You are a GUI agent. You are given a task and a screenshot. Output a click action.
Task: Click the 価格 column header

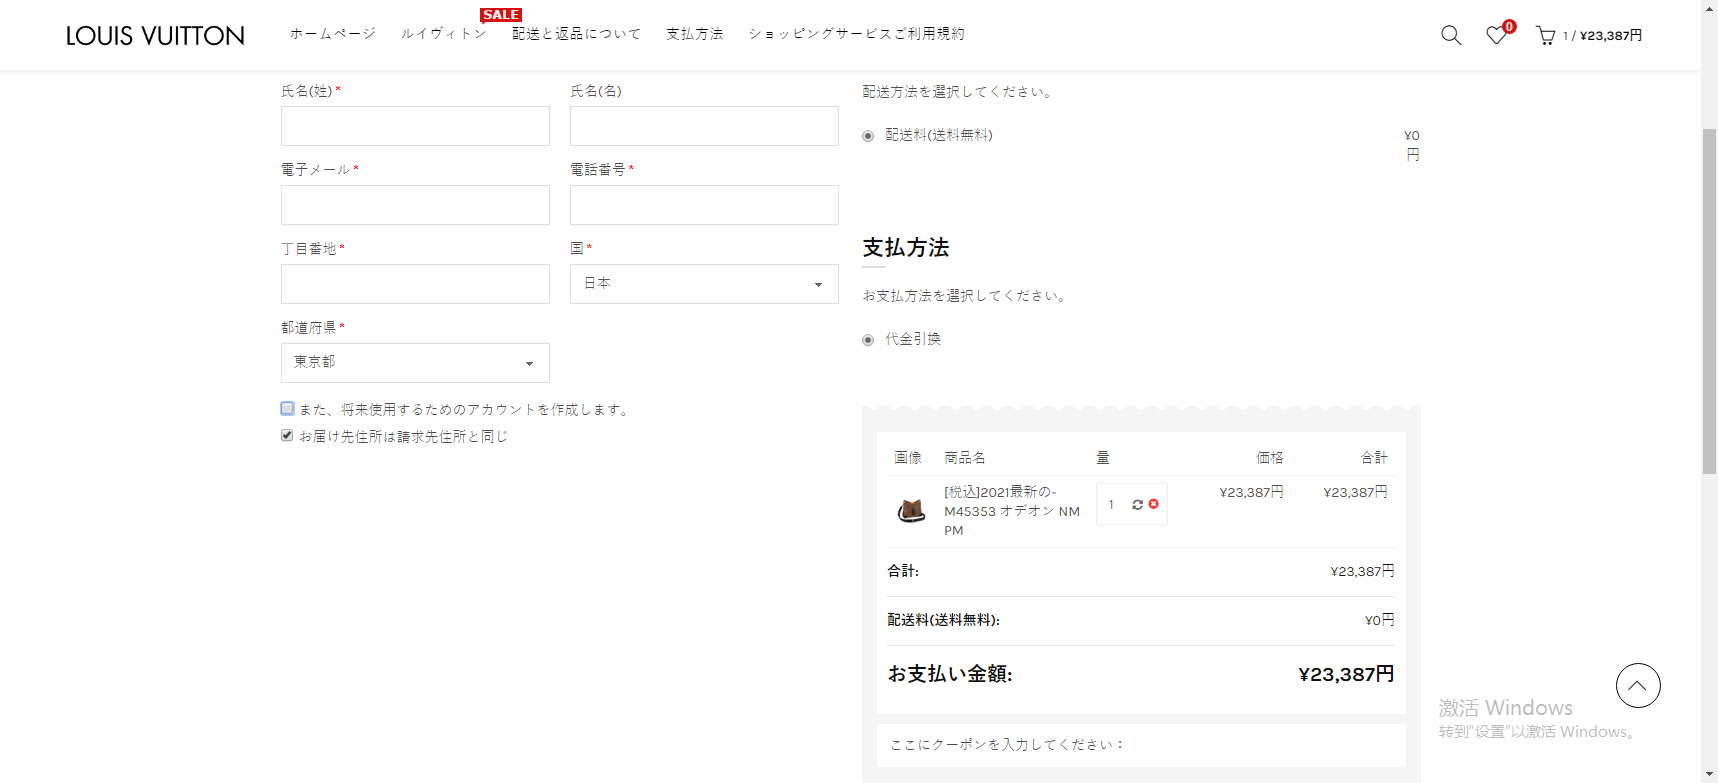pos(1270,458)
